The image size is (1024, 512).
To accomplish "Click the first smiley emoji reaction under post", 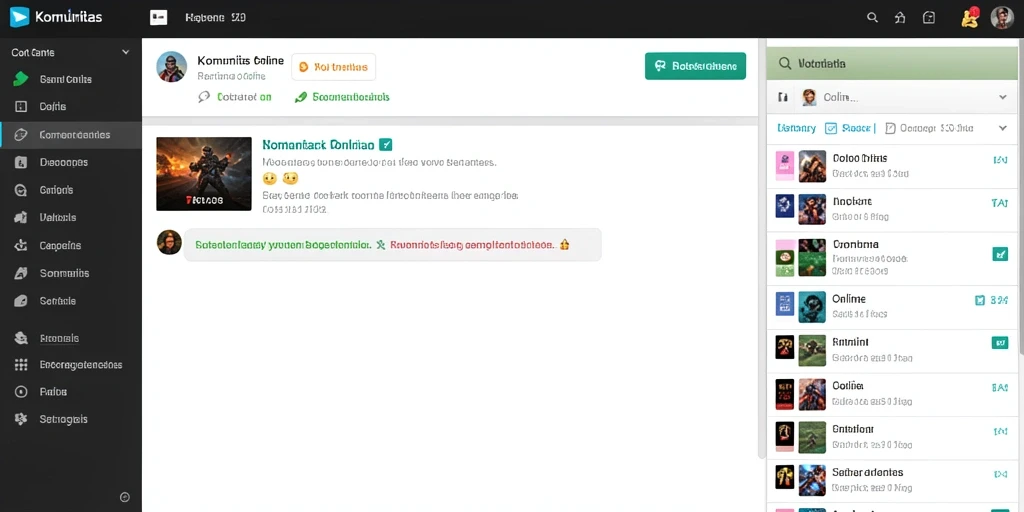I will 270,178.
